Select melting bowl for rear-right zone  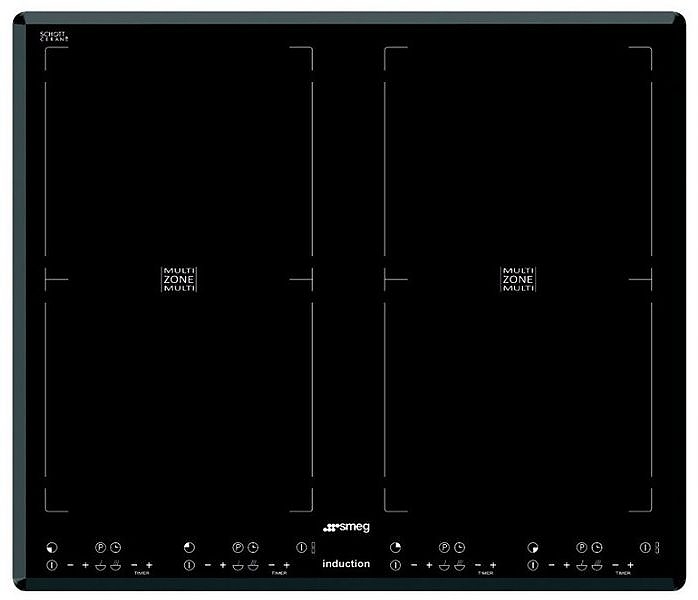pyautogui.click(x=444, y=565)
